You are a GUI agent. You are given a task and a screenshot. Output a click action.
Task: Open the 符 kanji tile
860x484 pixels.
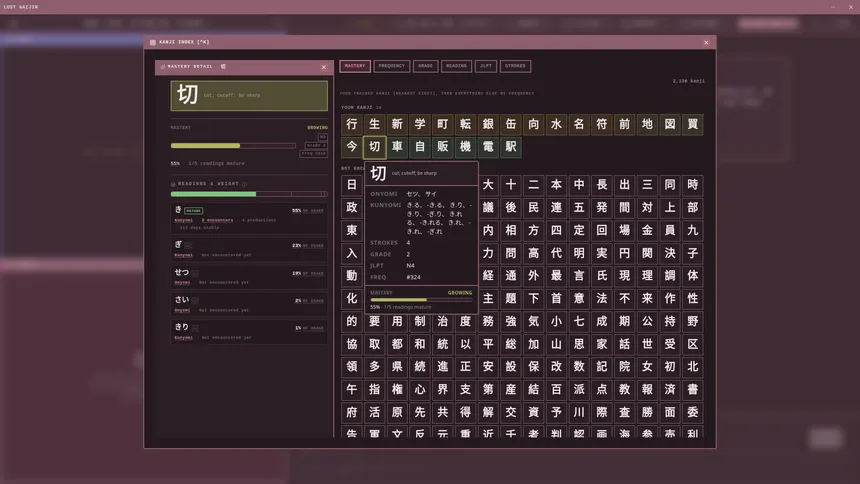click(x=602, y=124)
